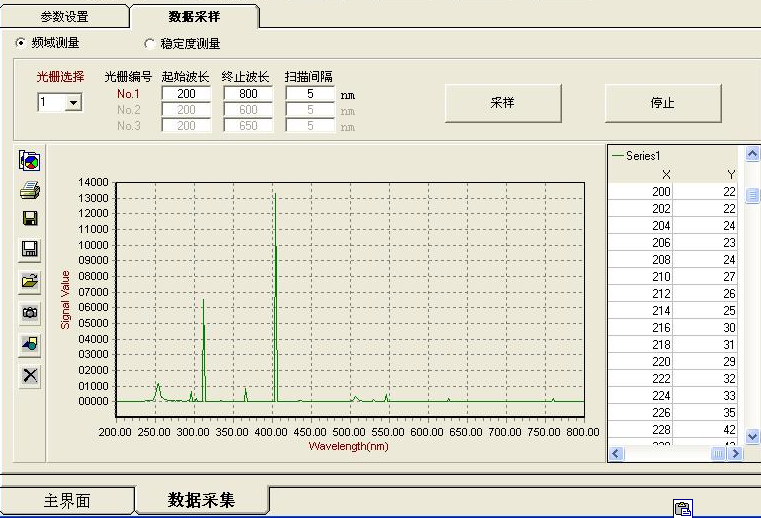Viewport: 761px width, 518px height.
Task: Open the 光栅选择 dropdown
Action: [x=73, y=103]
